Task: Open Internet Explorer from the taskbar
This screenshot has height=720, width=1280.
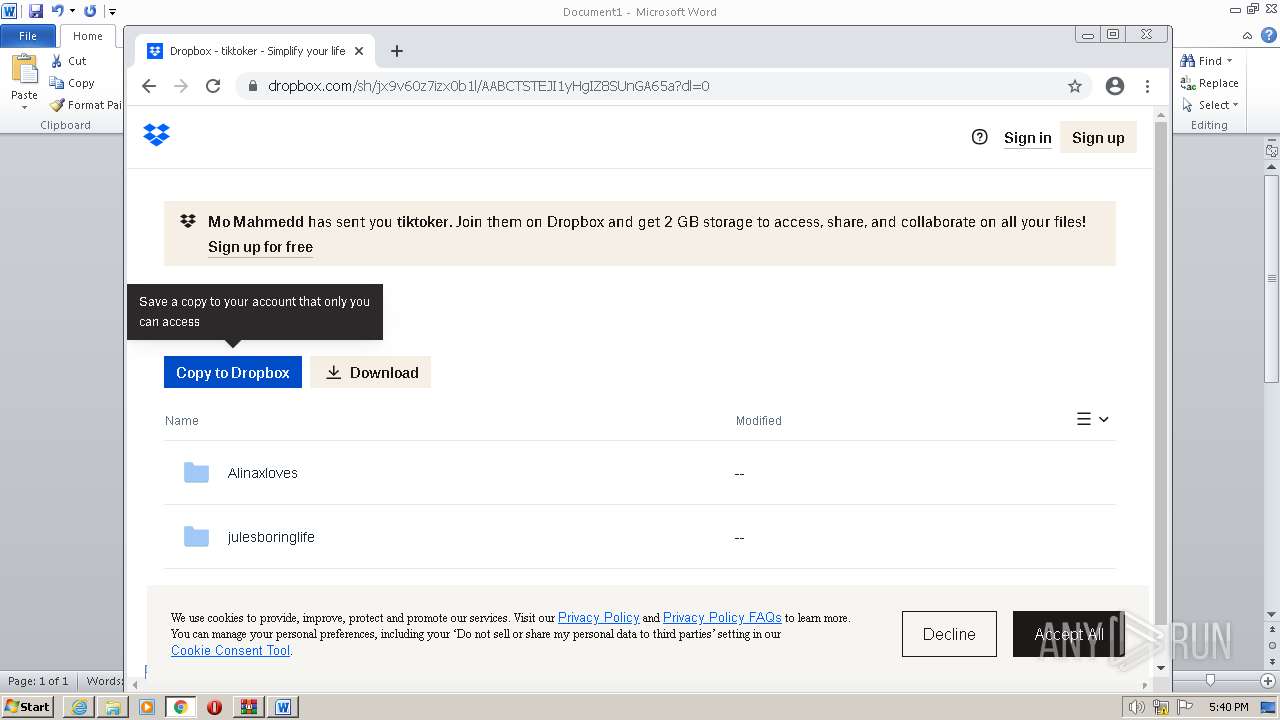Action: pos(79,707)
